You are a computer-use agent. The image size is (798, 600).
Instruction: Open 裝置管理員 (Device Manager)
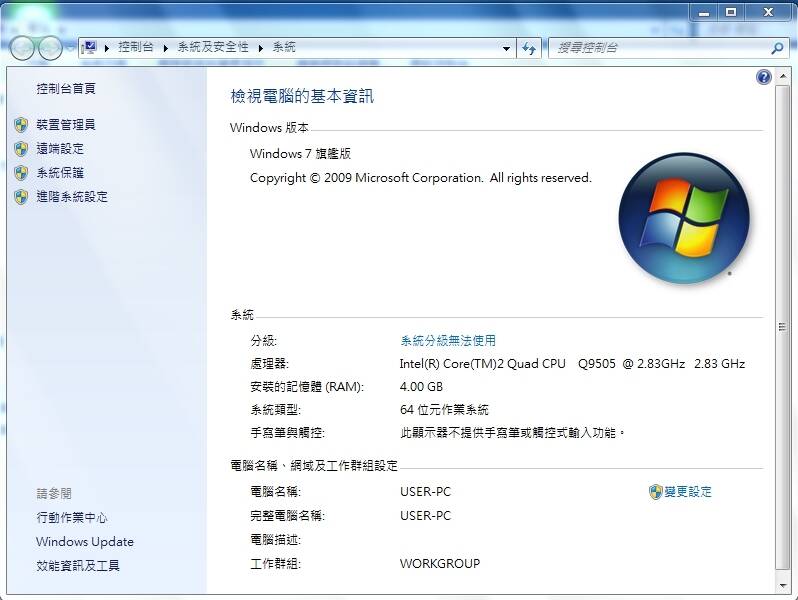pyautogui.click(x=66, y=125)
